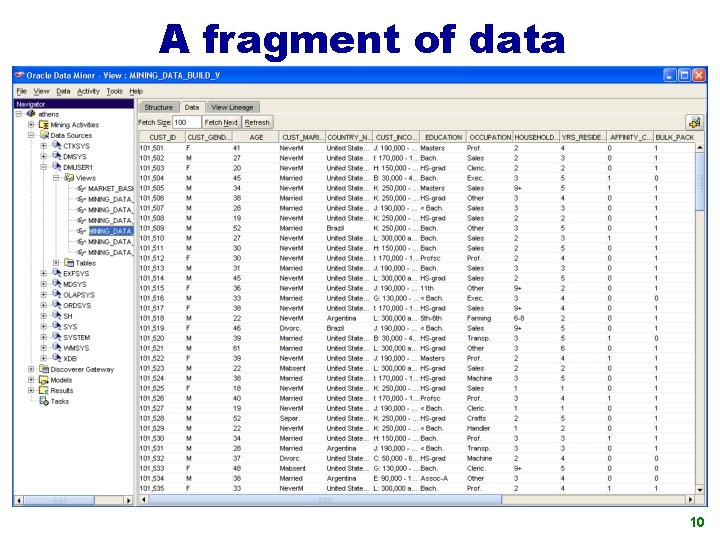The width and height of the screenshot is (720, 540).
Task: Click the Discoverer Gateway icon
Action: pyautogui.click(x=44, y=369)
